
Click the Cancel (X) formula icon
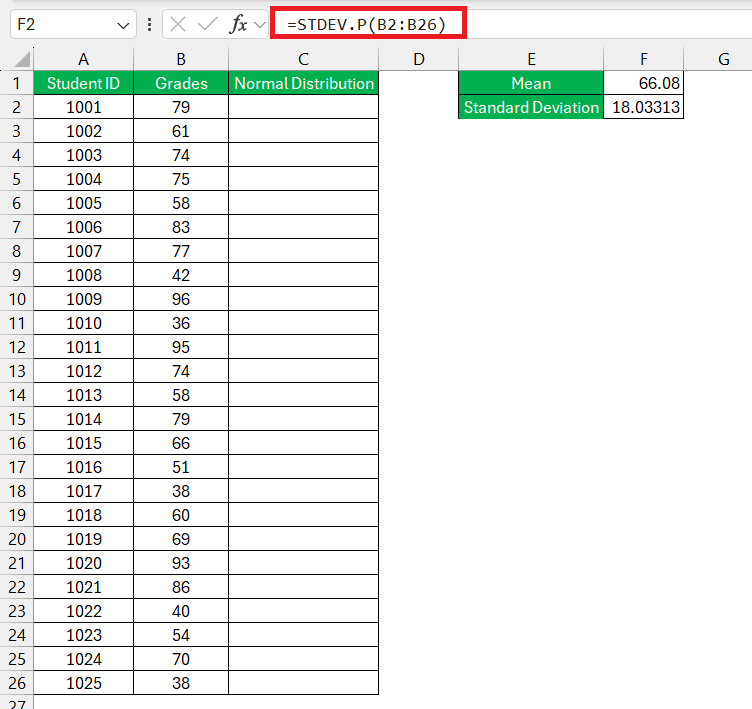pyautogui.click(x=178, y=24)
